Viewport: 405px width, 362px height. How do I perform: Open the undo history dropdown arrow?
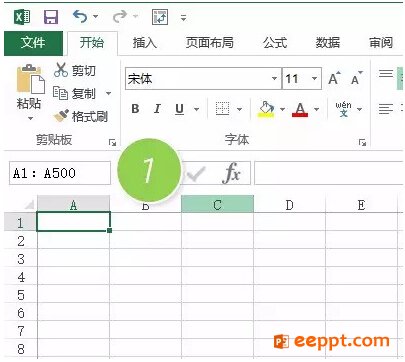[95, 16]
